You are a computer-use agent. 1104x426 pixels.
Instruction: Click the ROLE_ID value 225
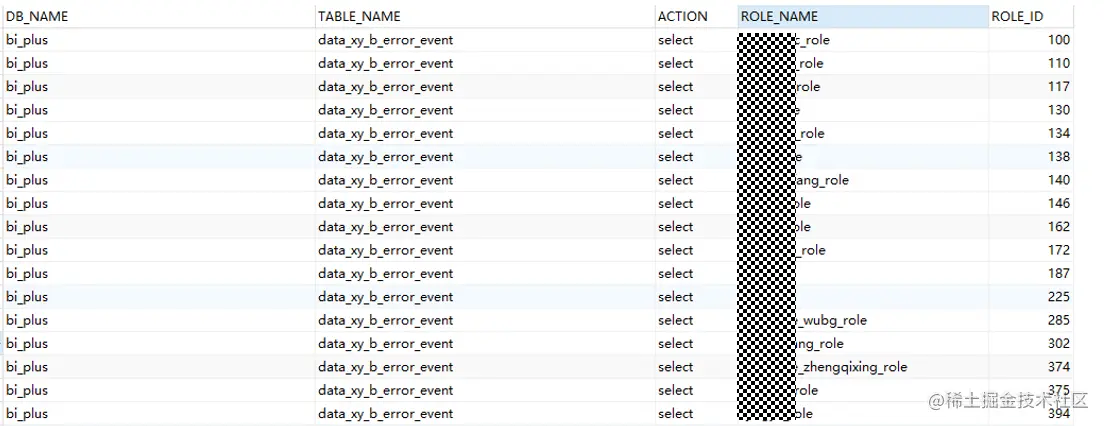1058,296
